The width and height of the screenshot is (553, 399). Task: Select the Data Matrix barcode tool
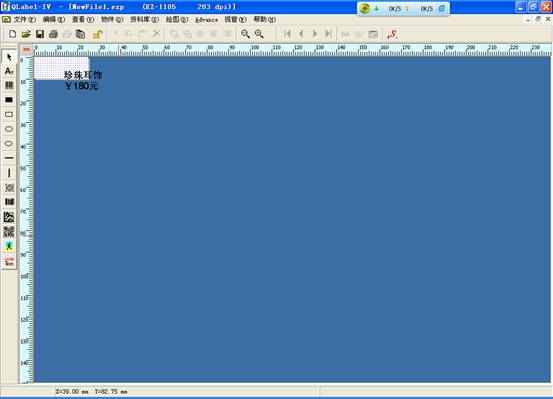click(x=9, y=217)
